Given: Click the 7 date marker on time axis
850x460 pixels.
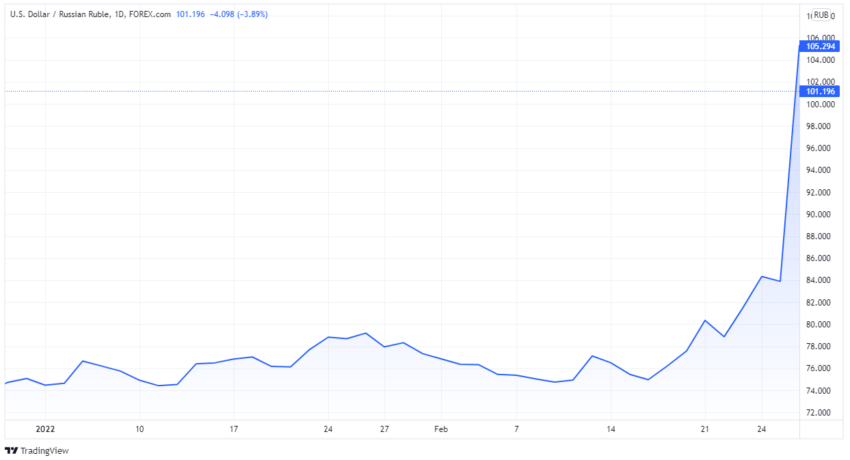Looking at the screenshot, I should point(517,429).
